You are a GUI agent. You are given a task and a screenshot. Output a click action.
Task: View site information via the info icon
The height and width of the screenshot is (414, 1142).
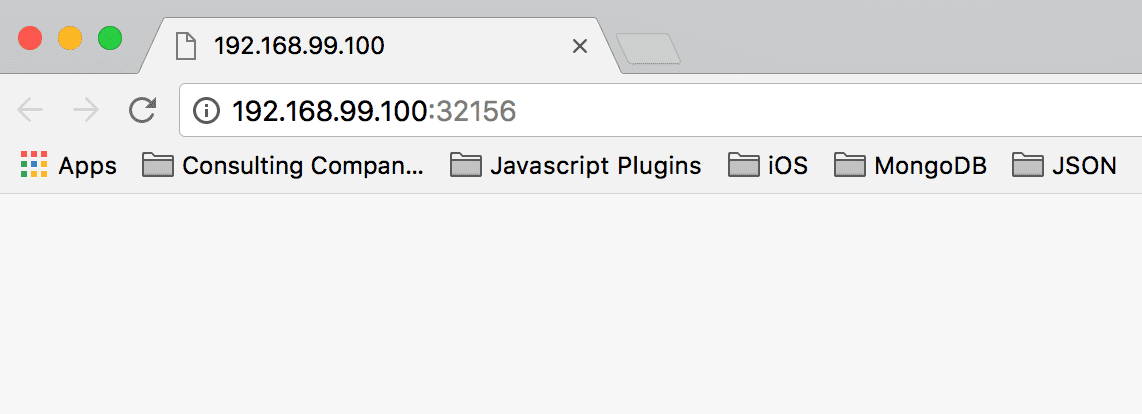206,111
